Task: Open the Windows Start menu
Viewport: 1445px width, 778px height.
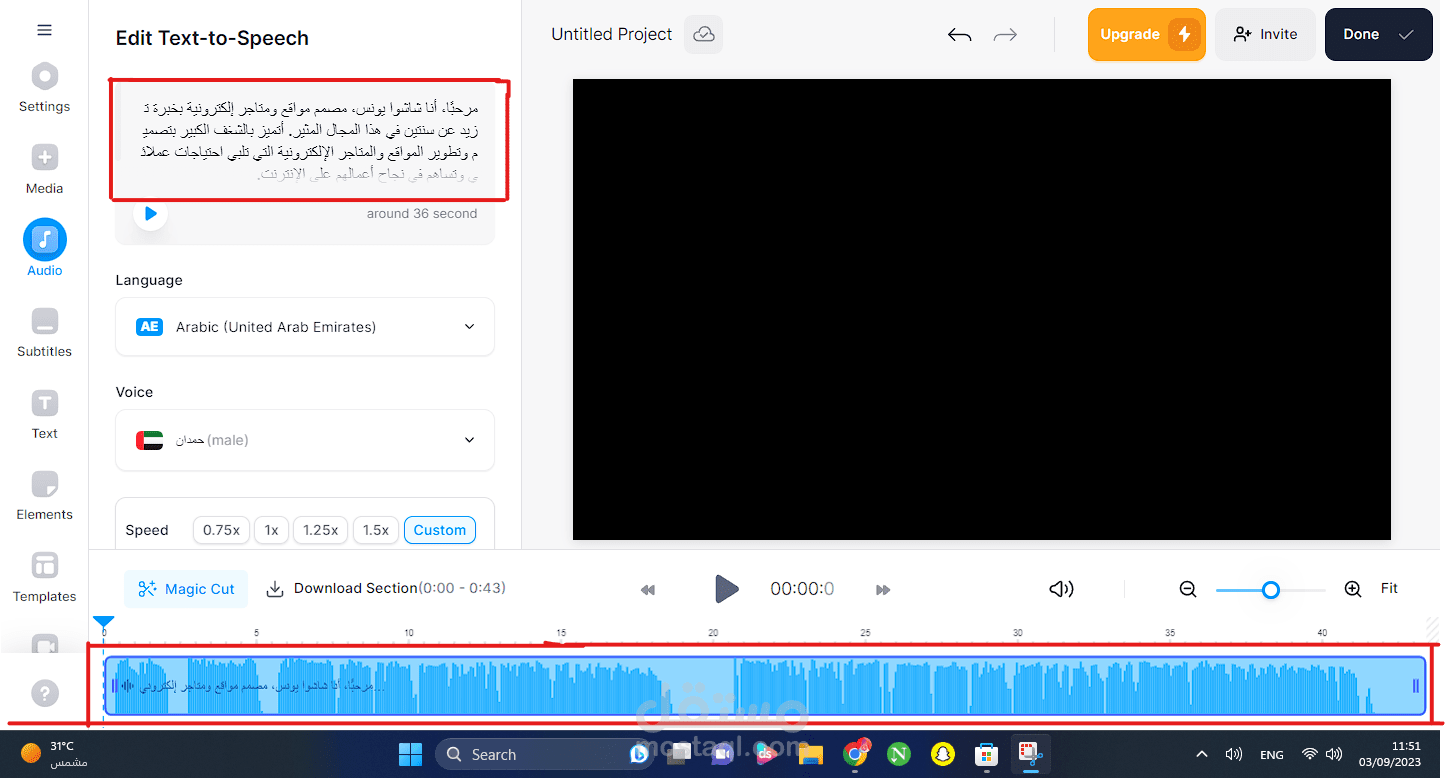Action: pos(410,754)
